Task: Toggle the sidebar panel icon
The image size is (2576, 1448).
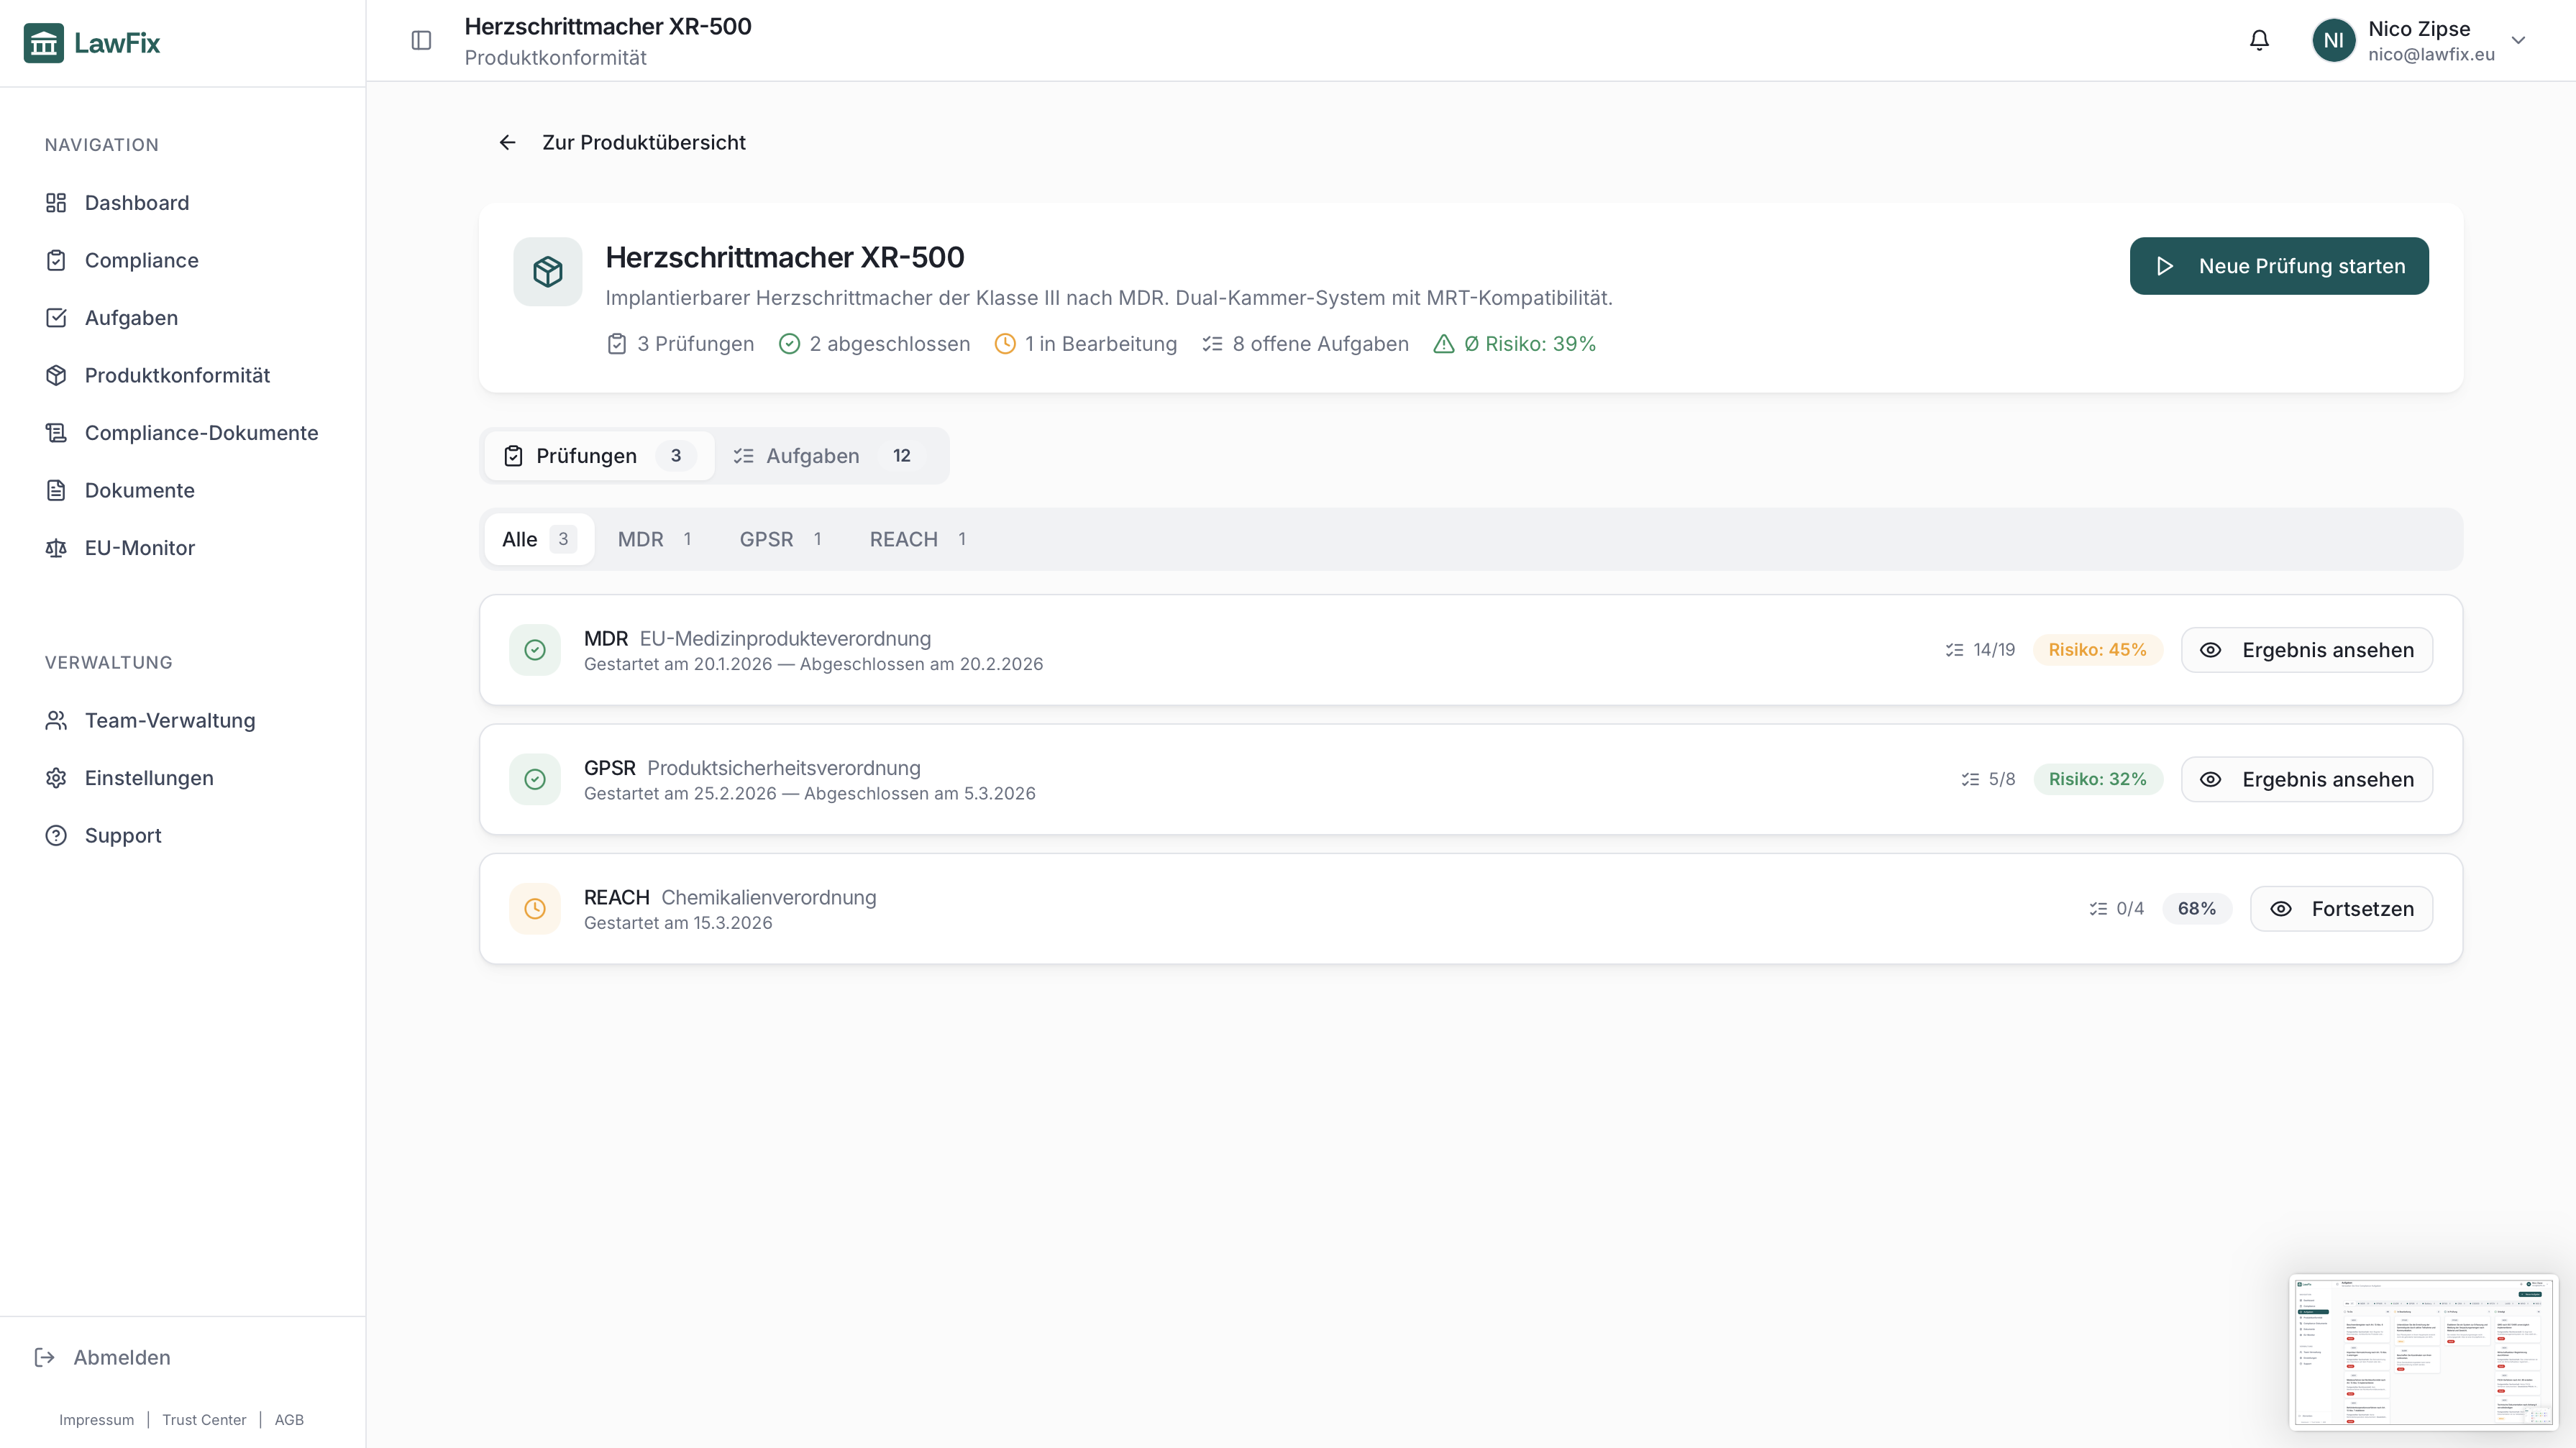Action: (x=421, y=40)
